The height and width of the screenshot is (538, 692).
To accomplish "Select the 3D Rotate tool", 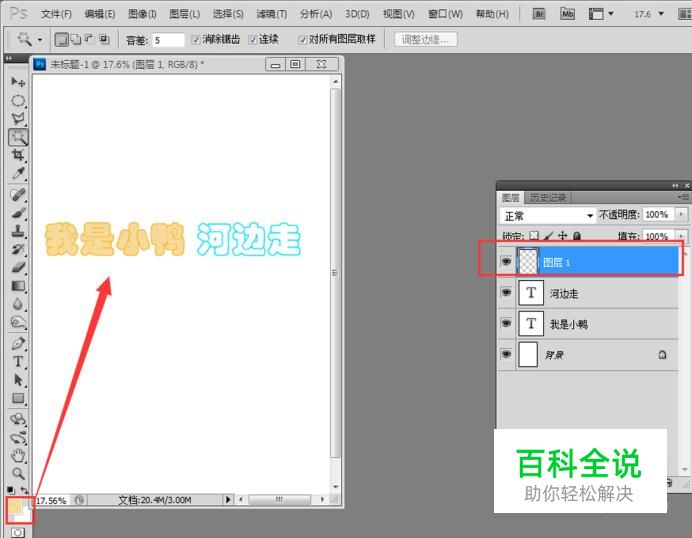I will pyautogui.click(x=18, y=419).
